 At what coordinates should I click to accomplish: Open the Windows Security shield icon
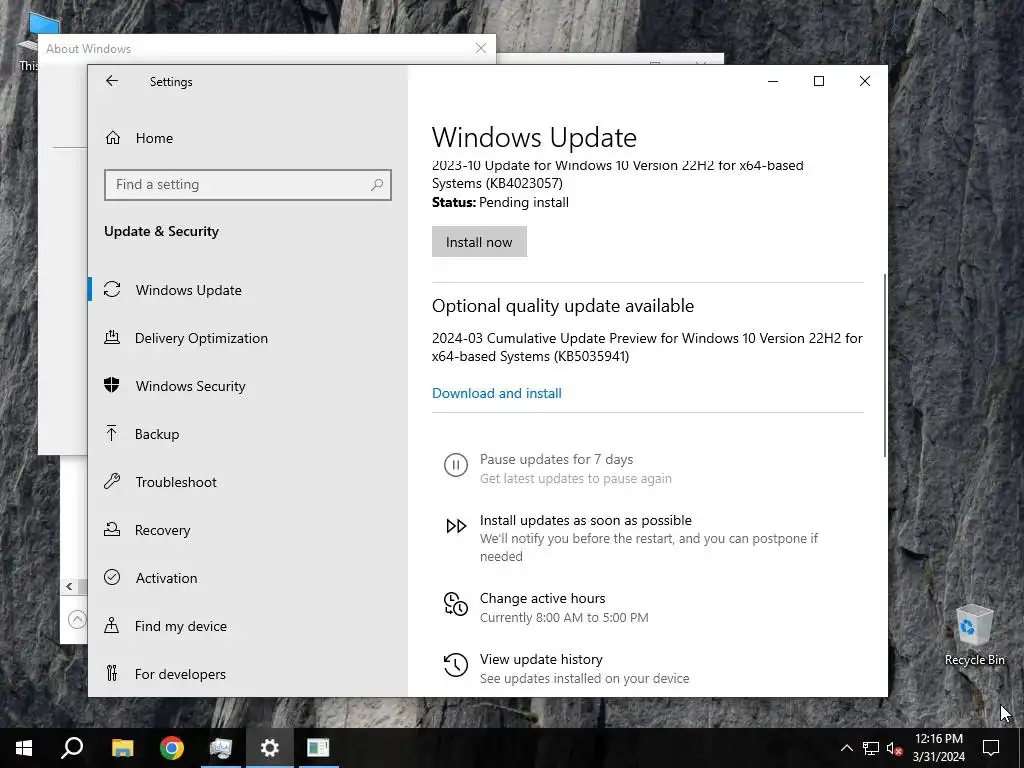click(x=112, y=385)
